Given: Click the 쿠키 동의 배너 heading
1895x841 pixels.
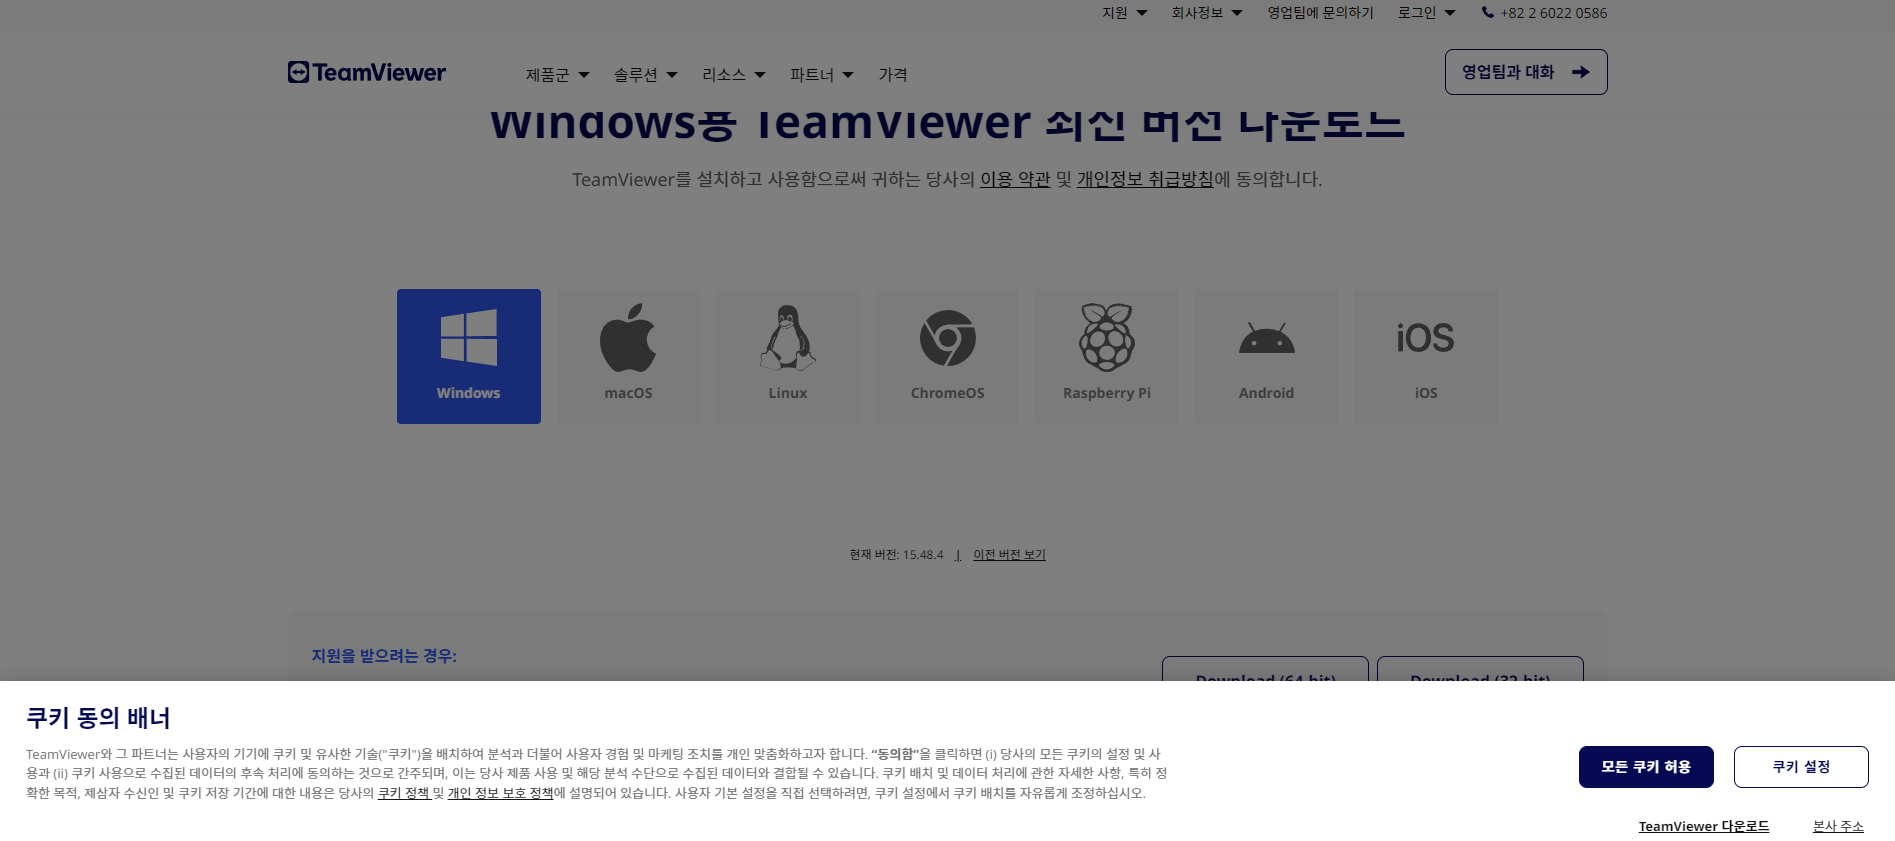Looking at the screenshot, I should (x=98, y=718).
